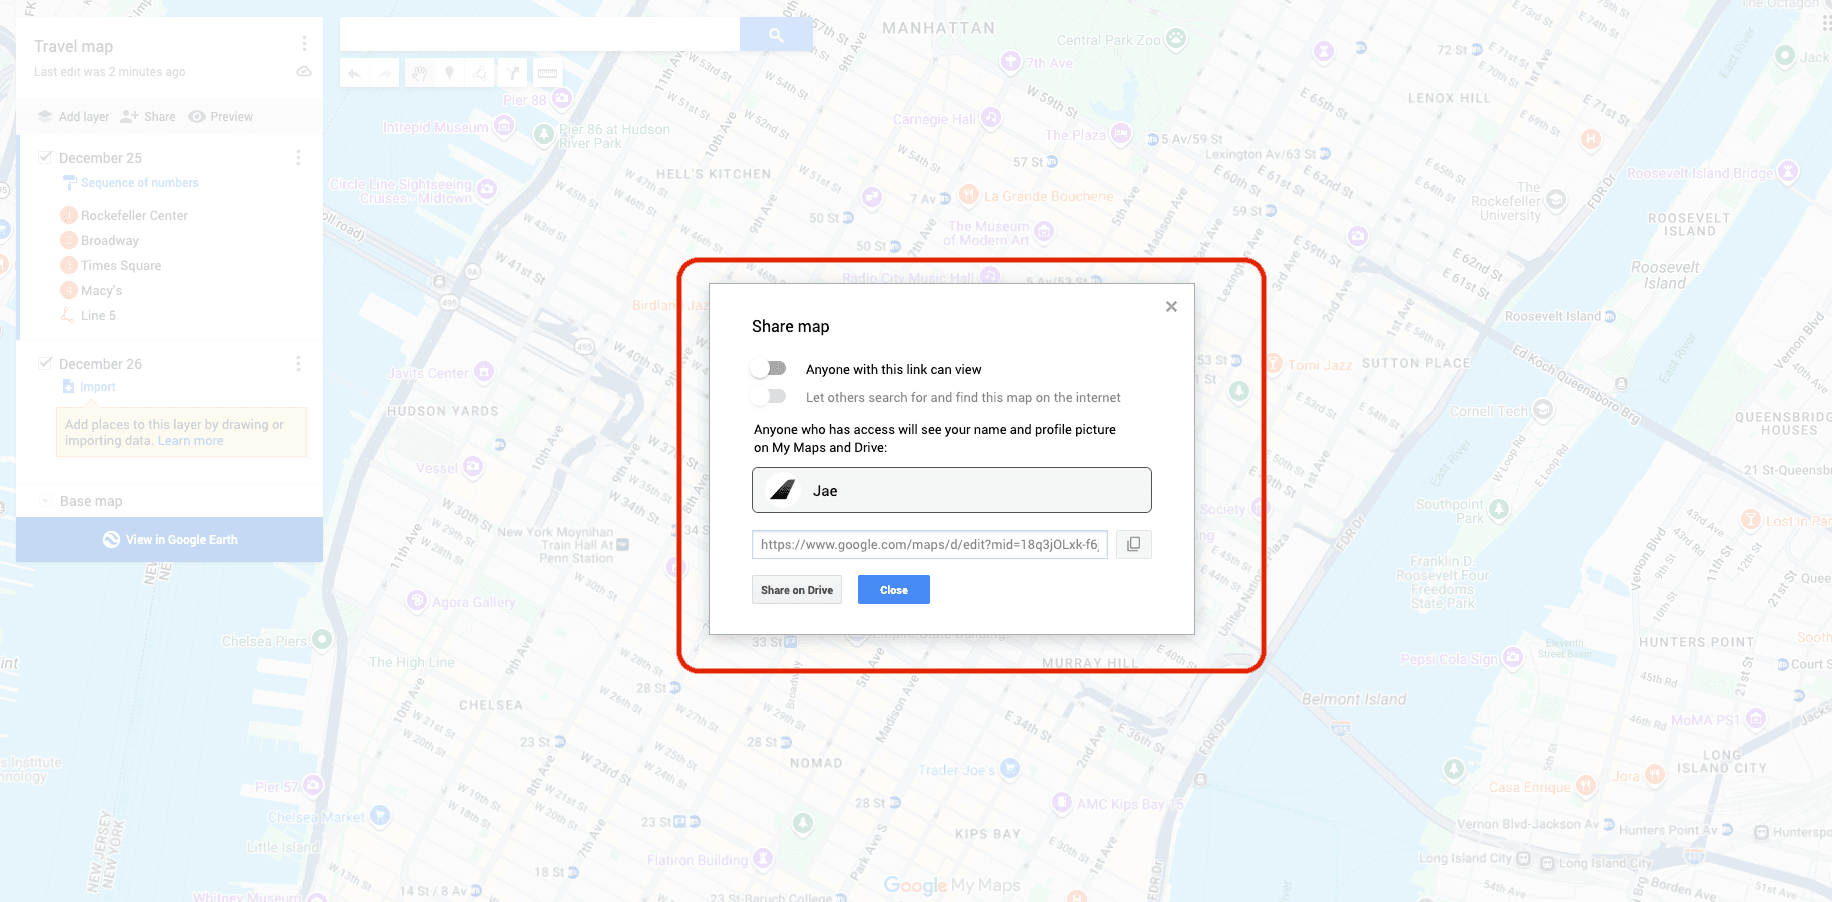Click the Undo arrow tool
This screenshot has height=902, width=1832.
click(354, 73)
